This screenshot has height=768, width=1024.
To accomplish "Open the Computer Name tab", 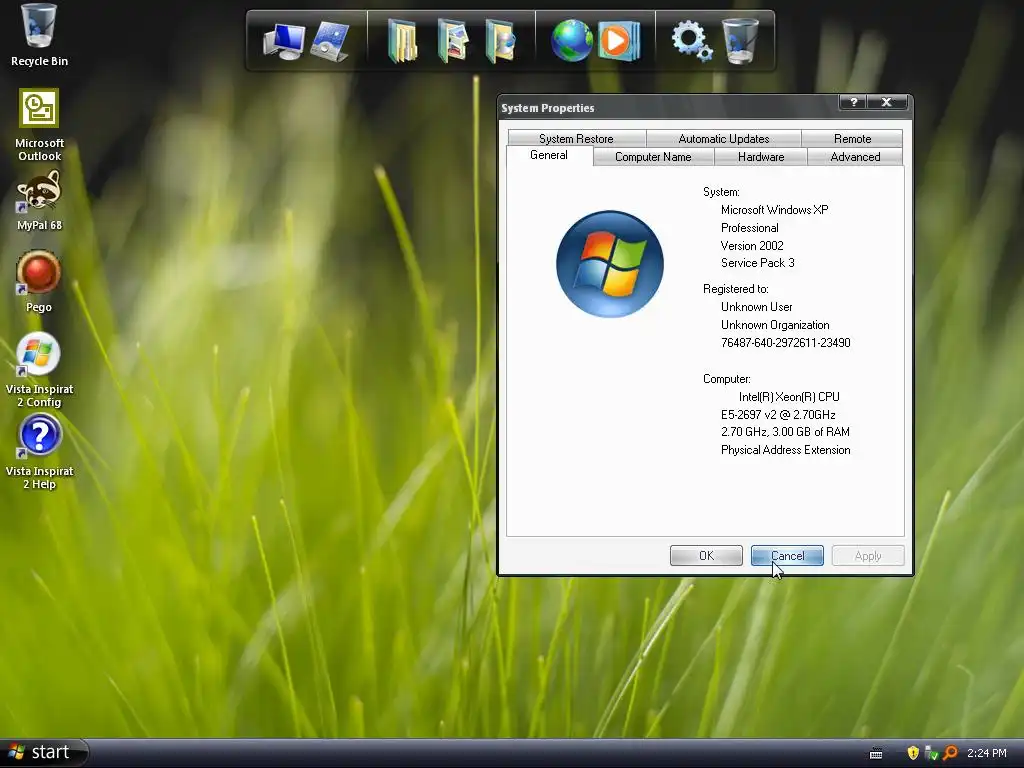I will click(653, 157).
